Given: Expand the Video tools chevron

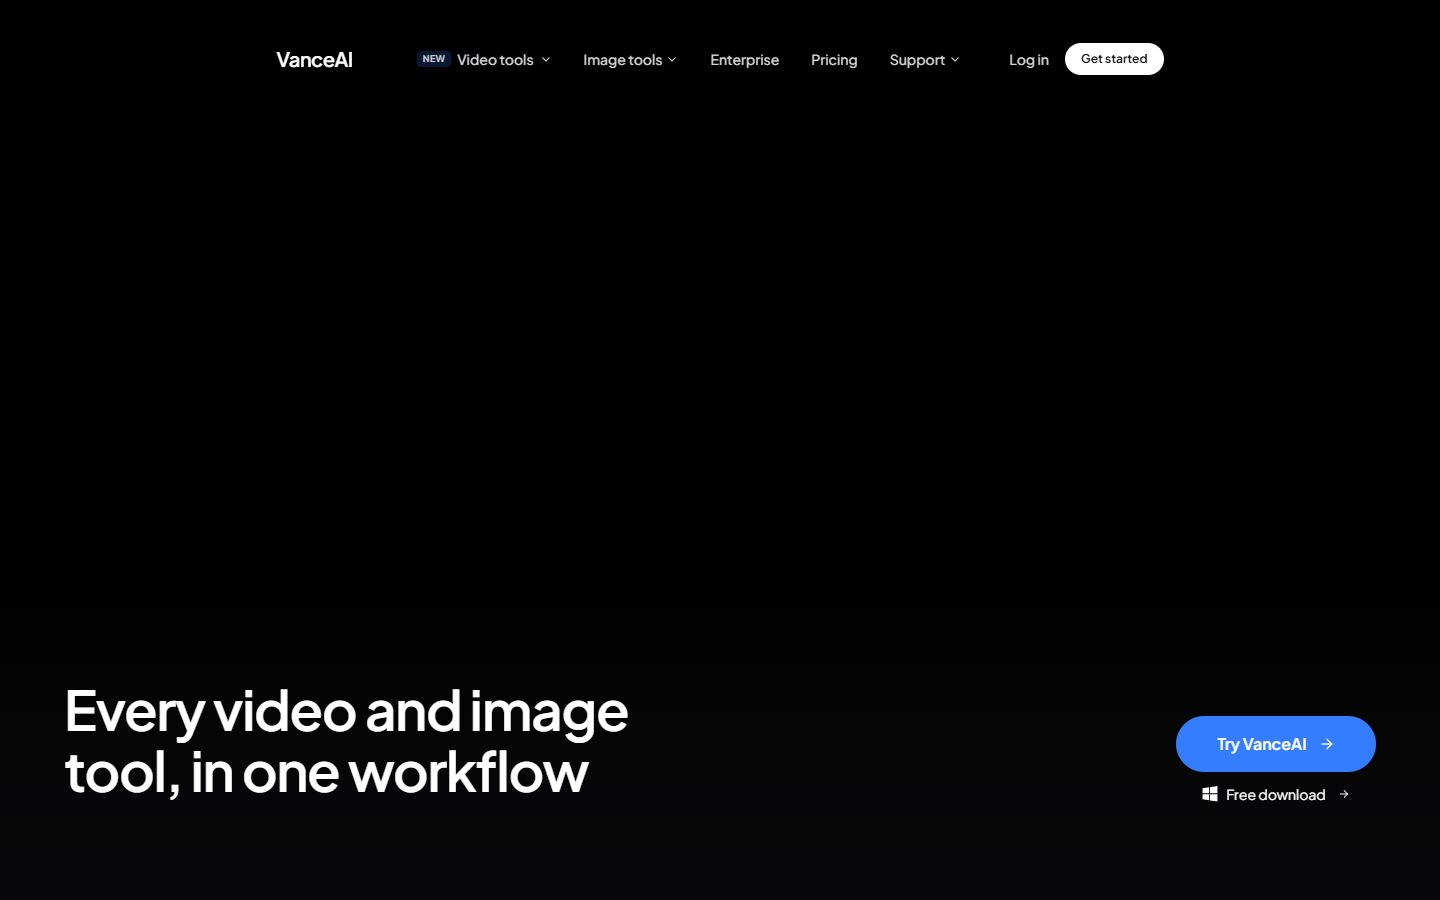Looking at the screenshot, I should click(546, 60).
